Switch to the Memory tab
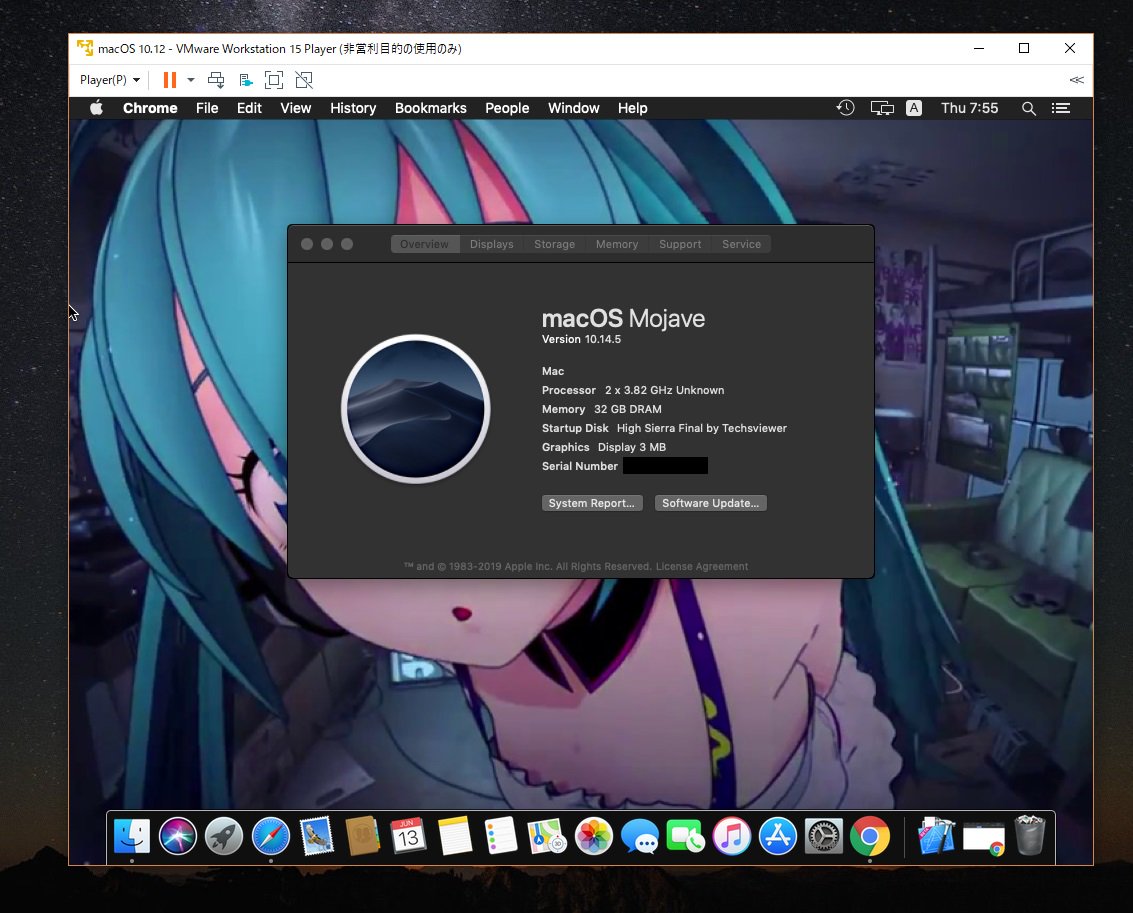1133x913 pixels. point(617,244)
